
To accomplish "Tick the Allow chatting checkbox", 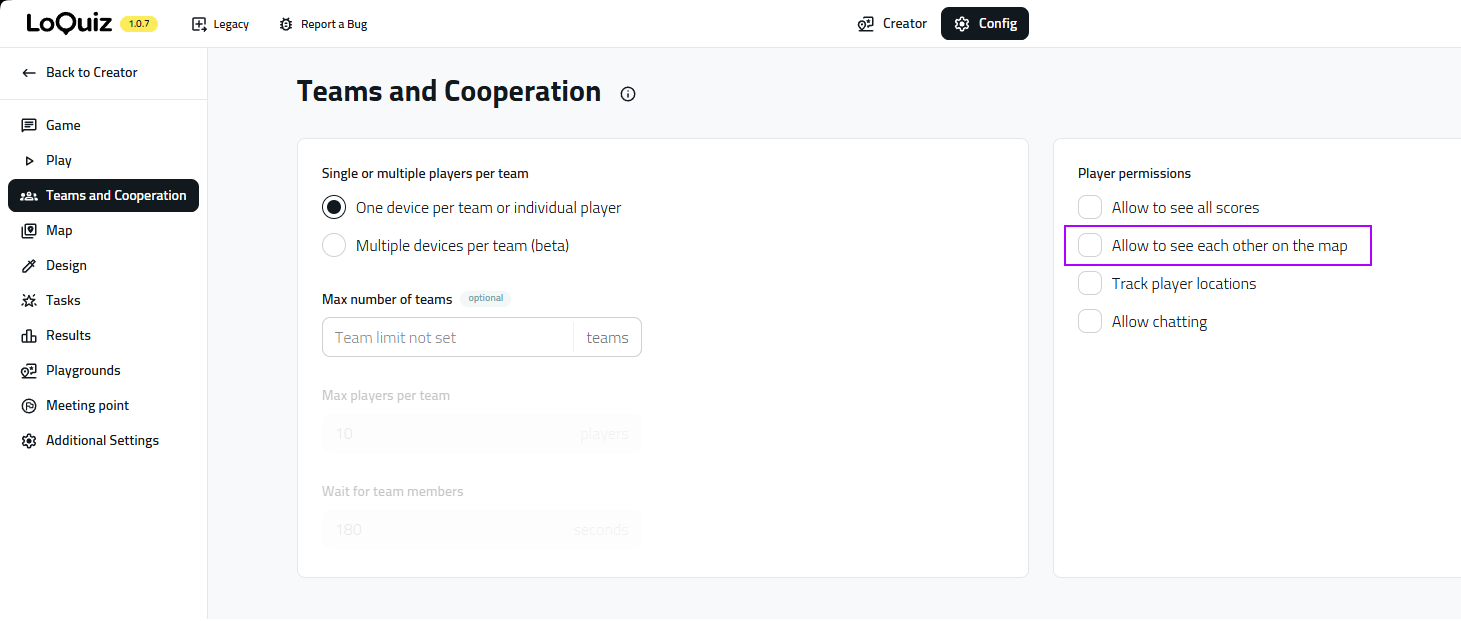I will coord(1090,322).
